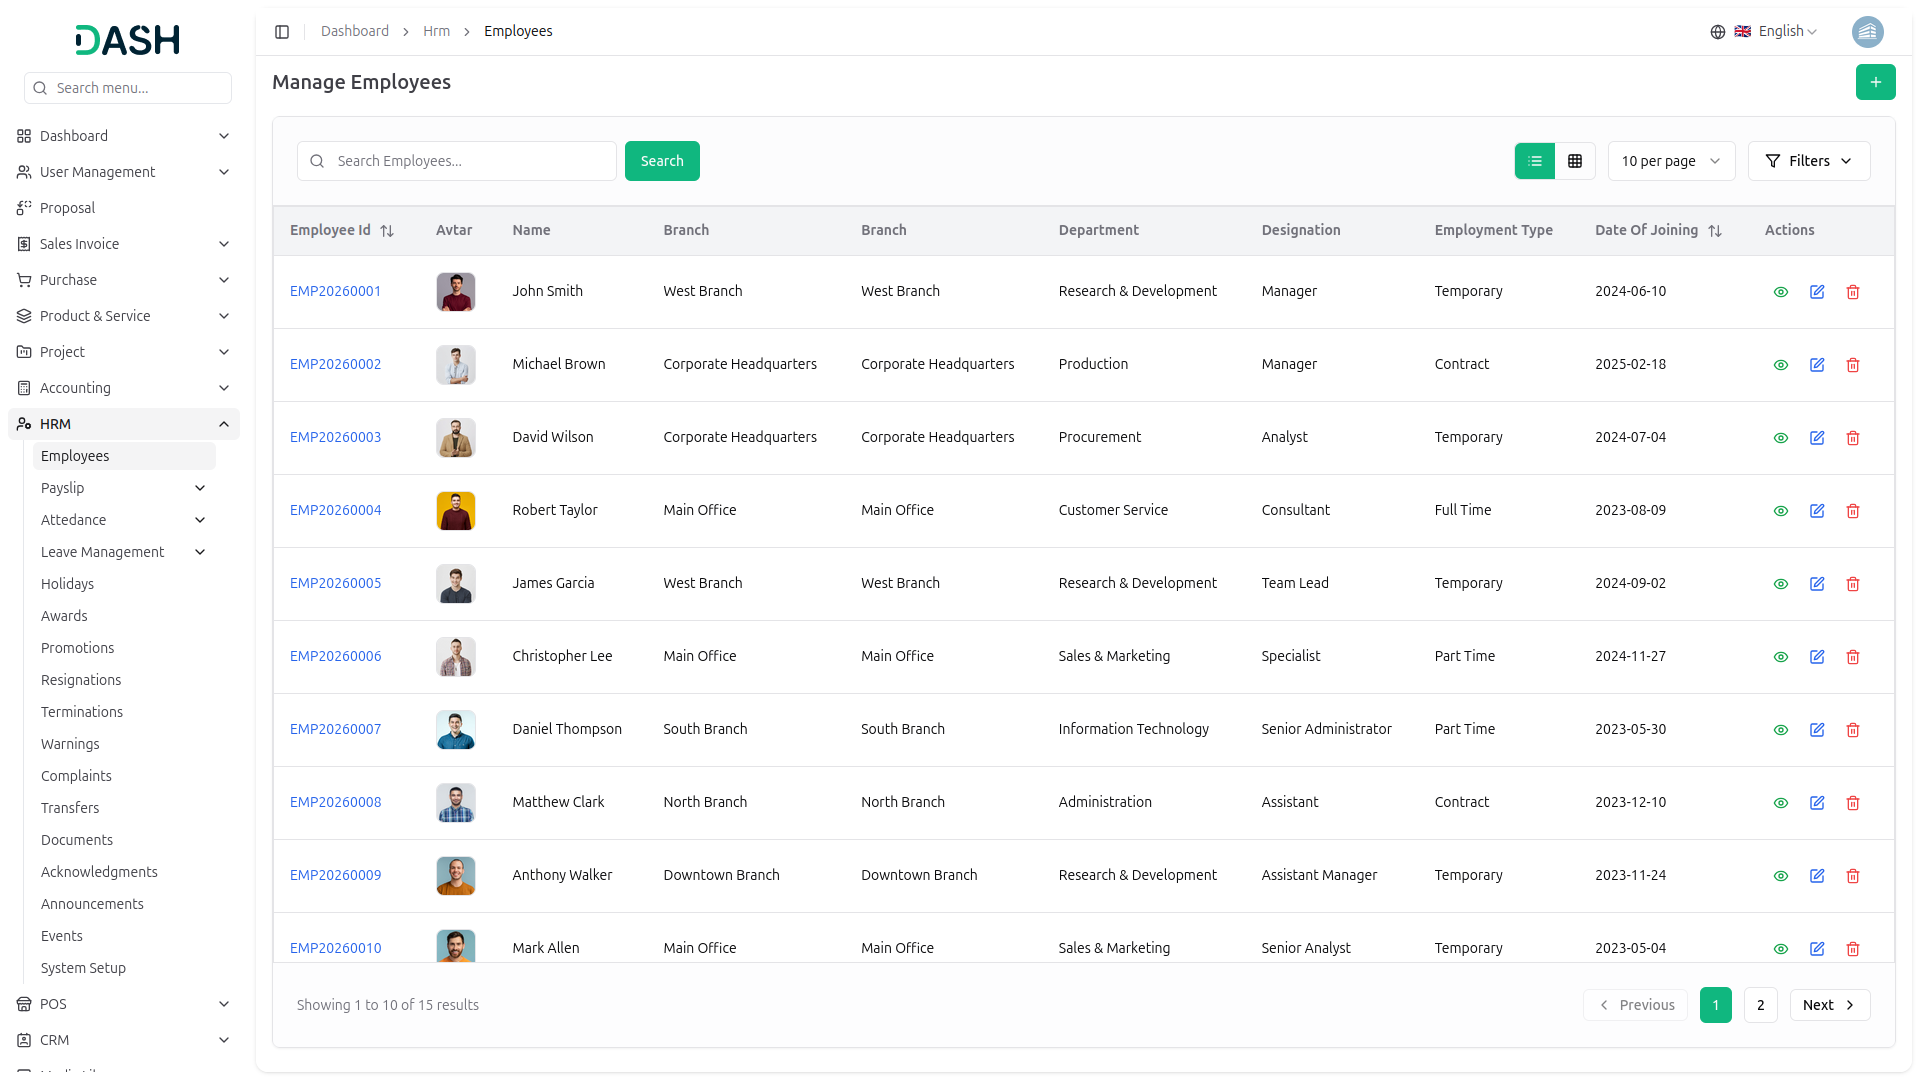Focus the Search menu field

128,88
